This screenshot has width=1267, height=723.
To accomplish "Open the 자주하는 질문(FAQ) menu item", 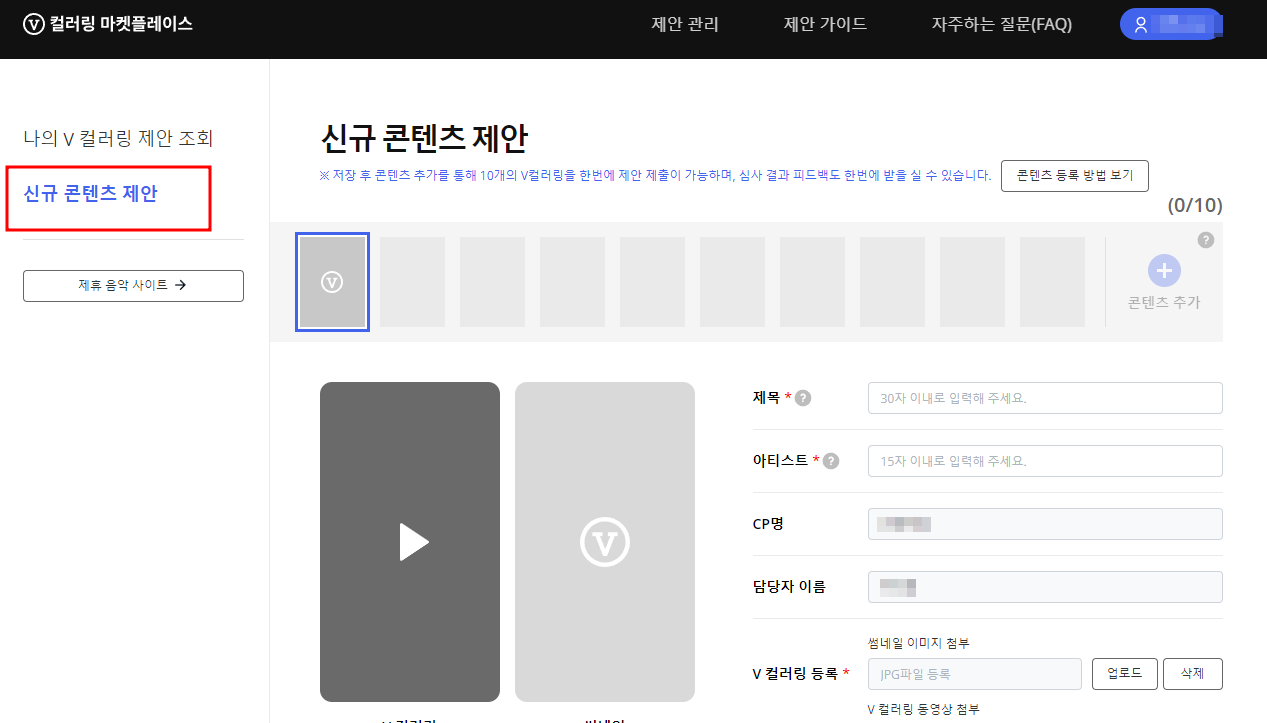I will point(1000,24).
